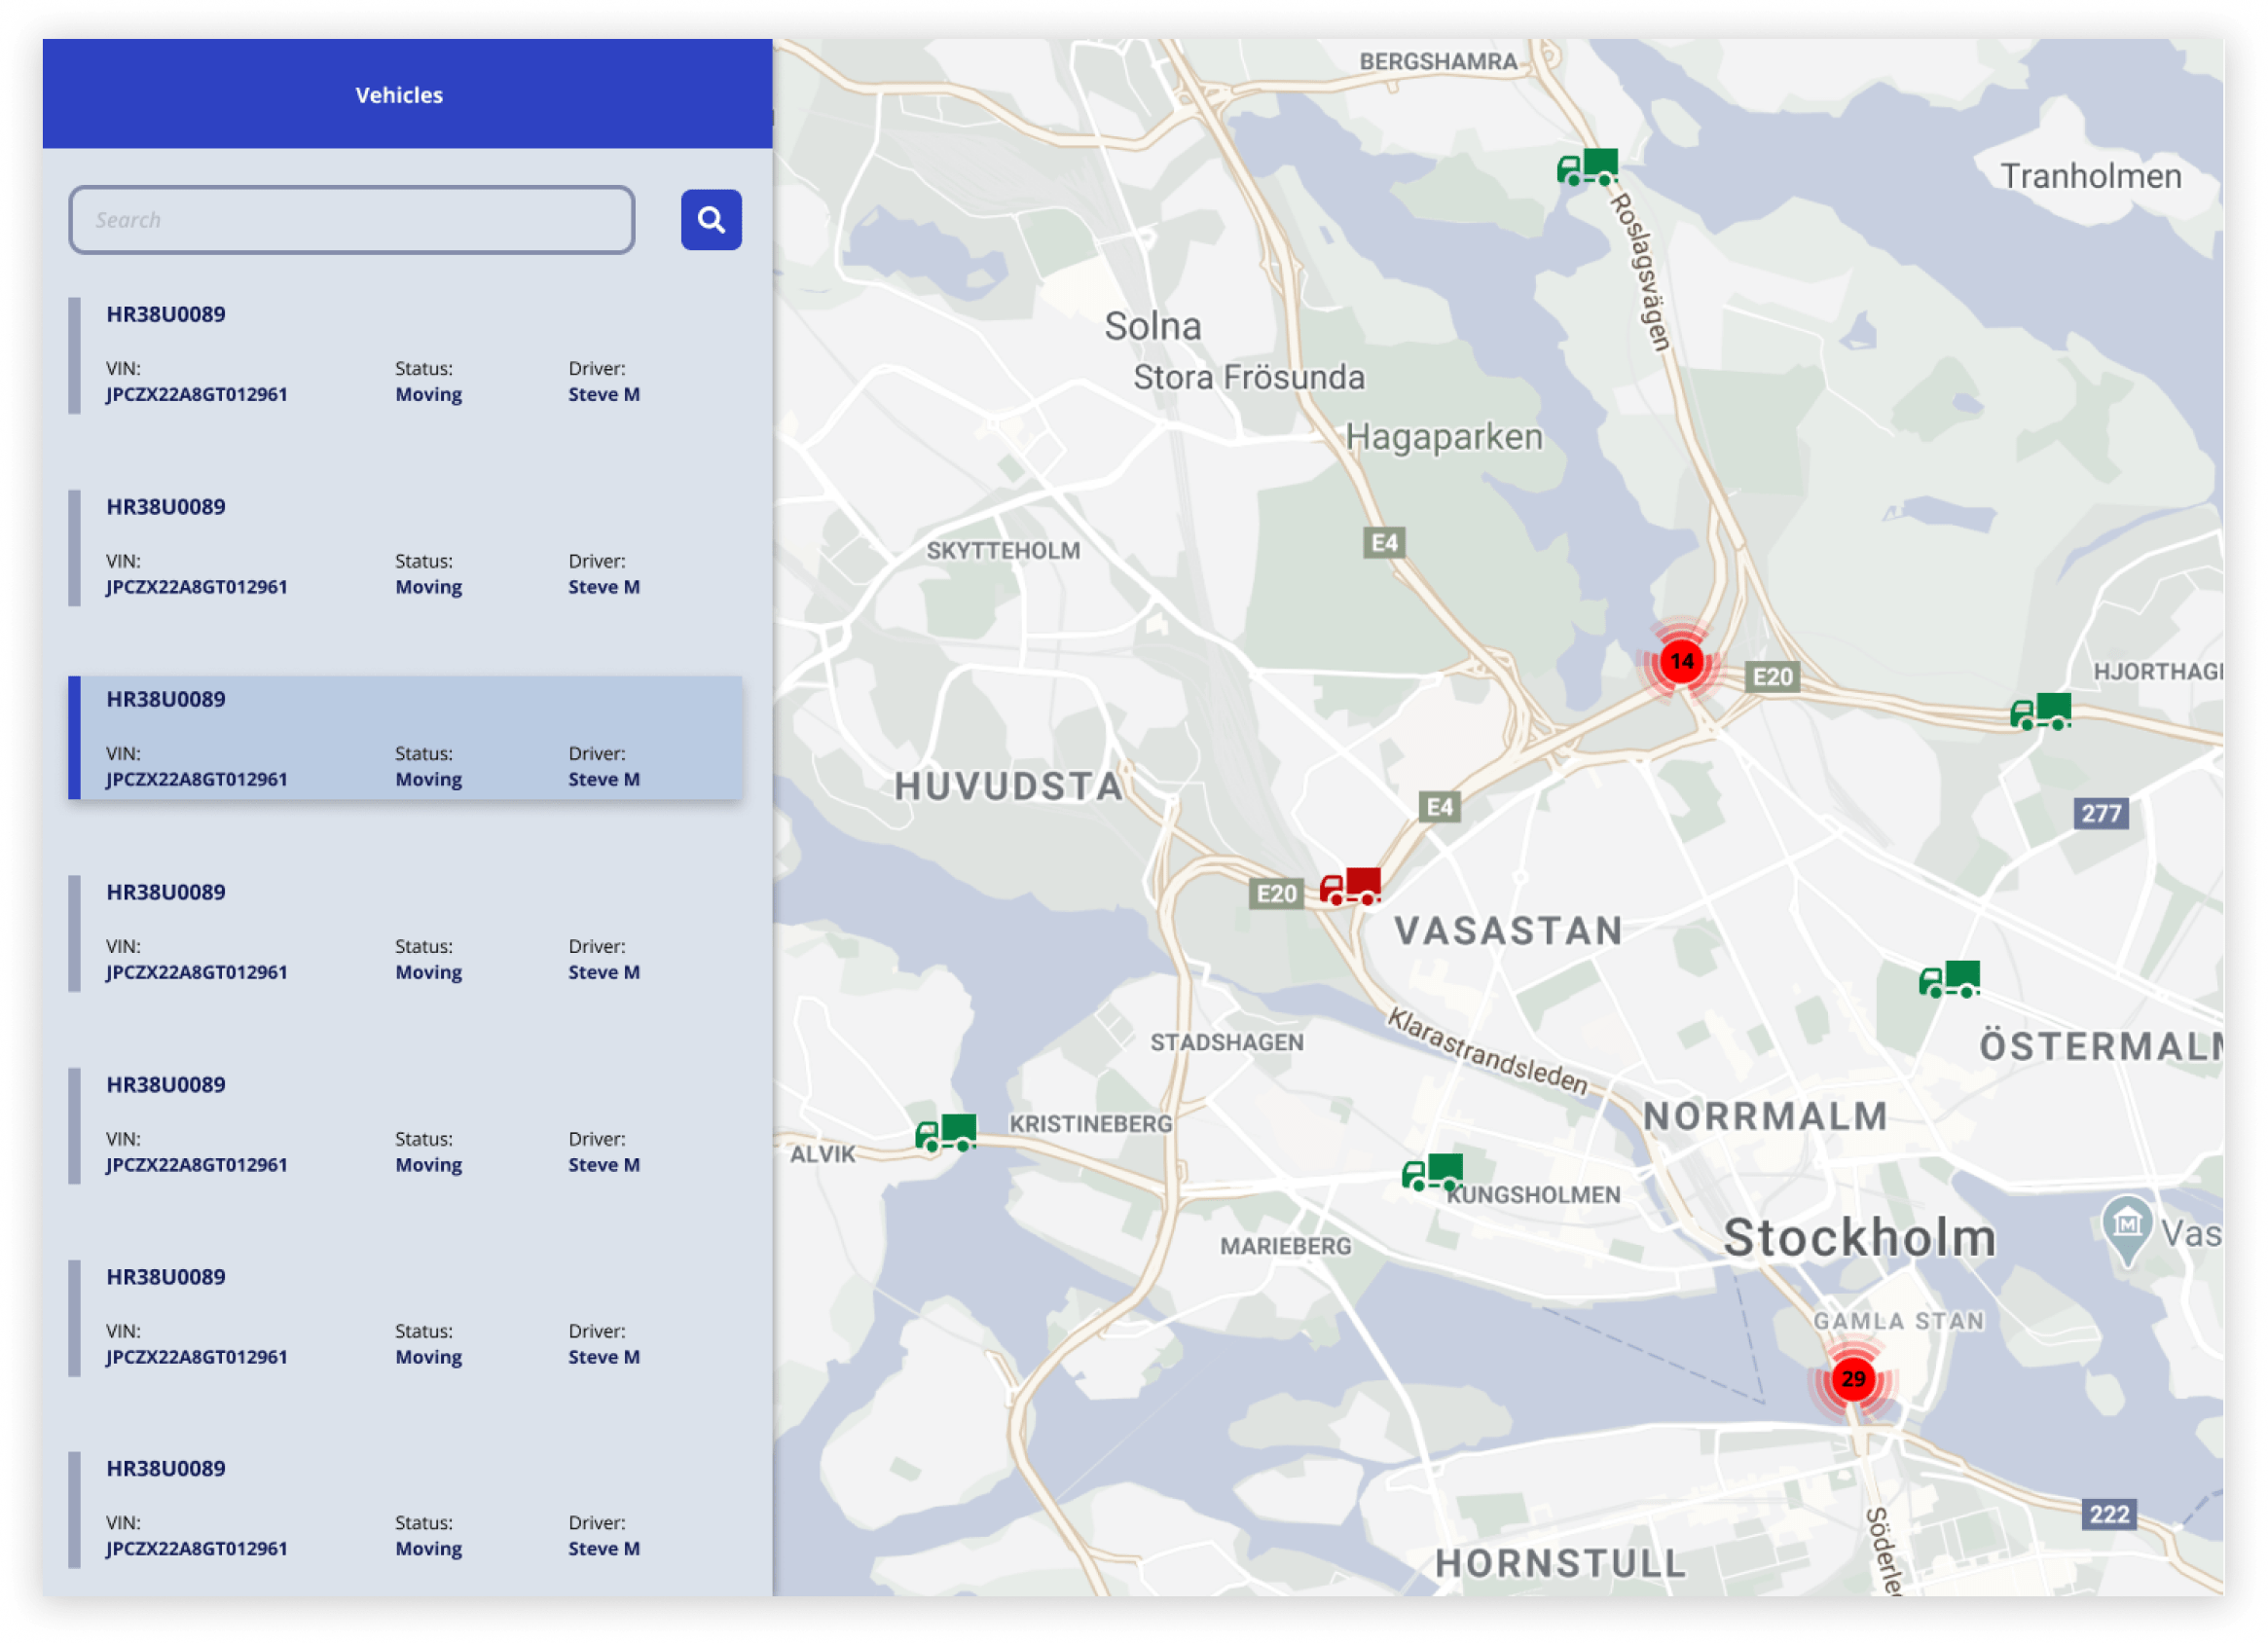Click the green truck at Kungsholmen
Screen dimensions: 2268x1643
click(1433, 1171)
